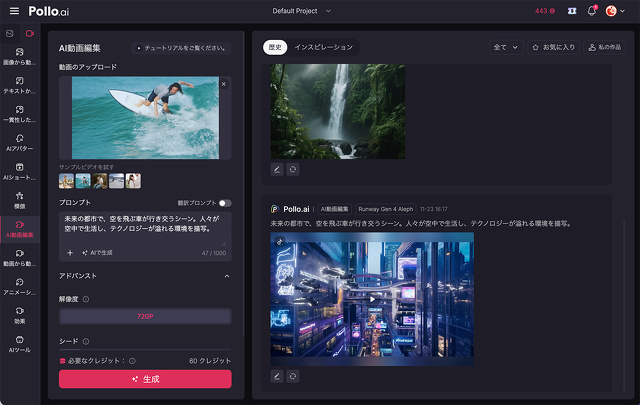The image size is (640, 405).
Task: Switch to the image mode icon tab
Action: point(11,34)
